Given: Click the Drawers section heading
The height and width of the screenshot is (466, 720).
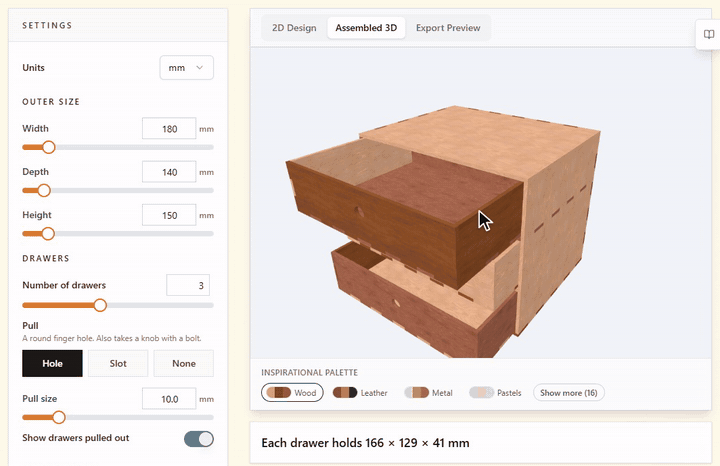Looking at the screenshot, I should pyautogui.click(x=46, y=258).
